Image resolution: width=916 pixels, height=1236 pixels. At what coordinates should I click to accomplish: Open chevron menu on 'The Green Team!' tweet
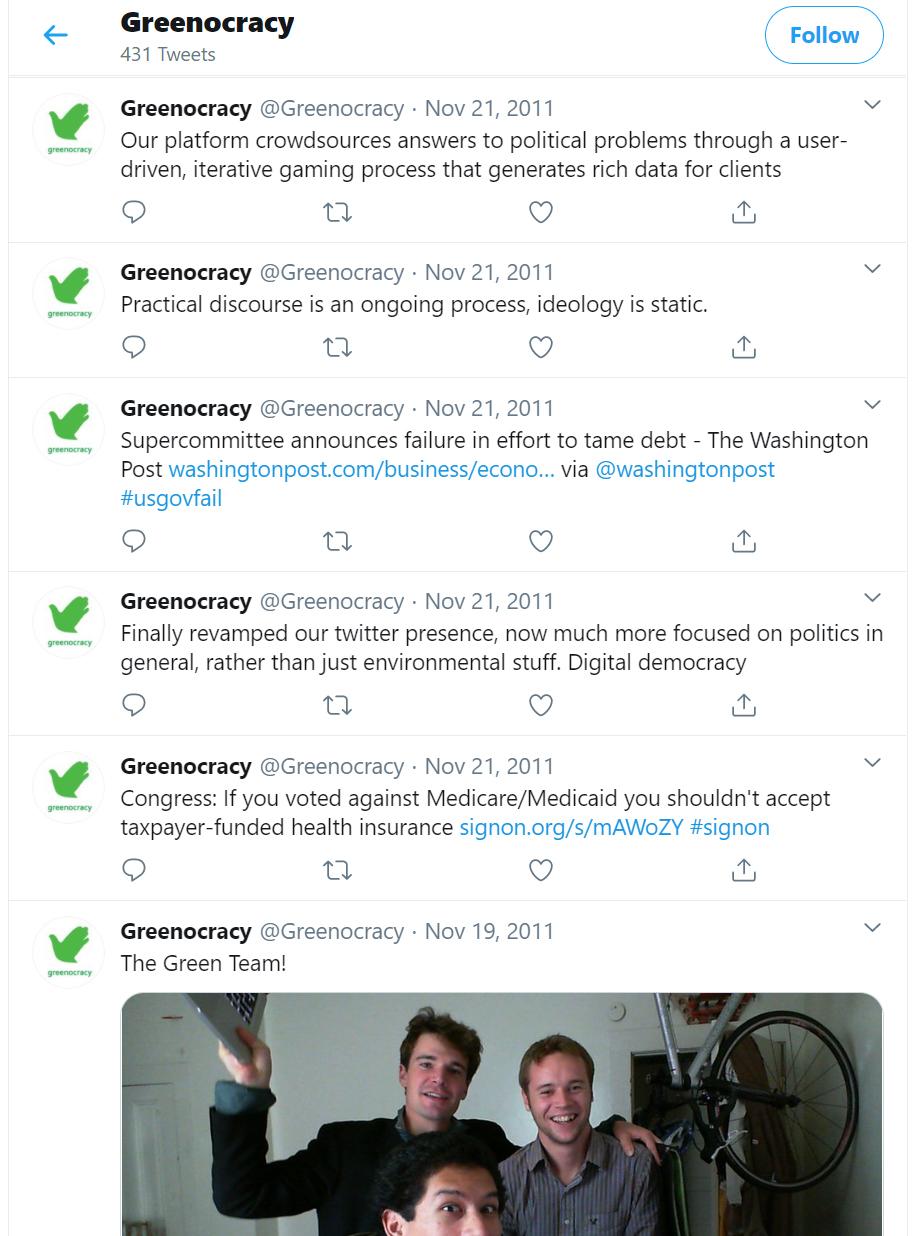click(x=872, y=928)
